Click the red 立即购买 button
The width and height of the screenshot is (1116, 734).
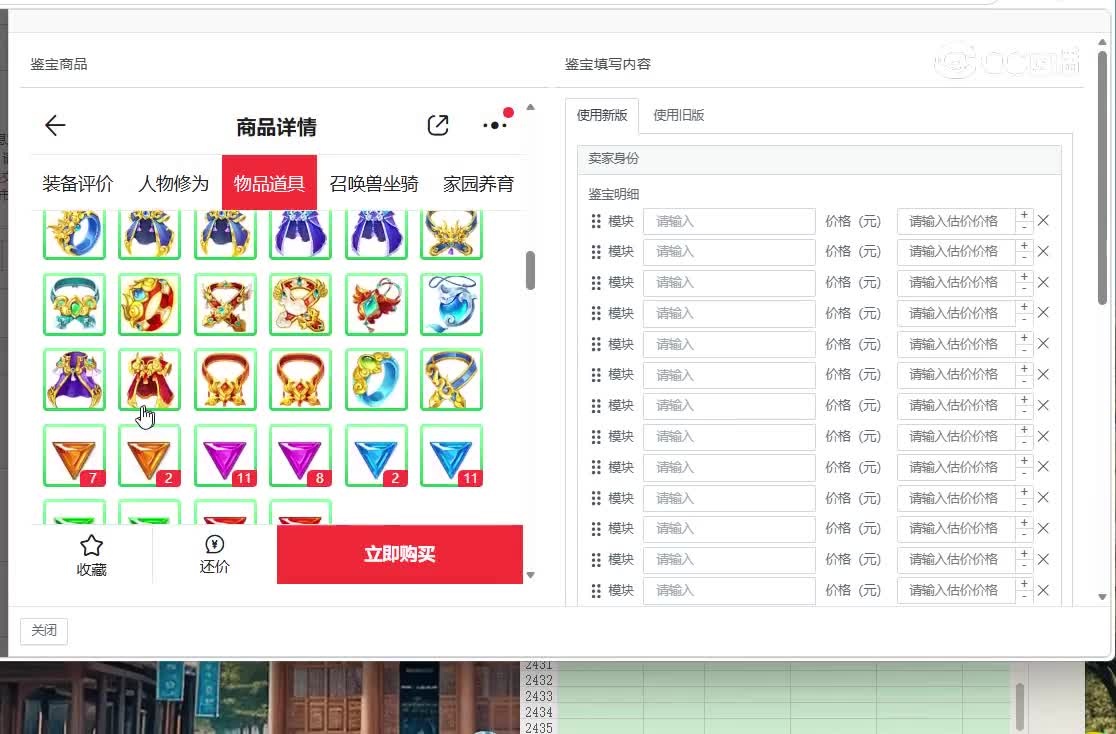(x=400, y=555)
